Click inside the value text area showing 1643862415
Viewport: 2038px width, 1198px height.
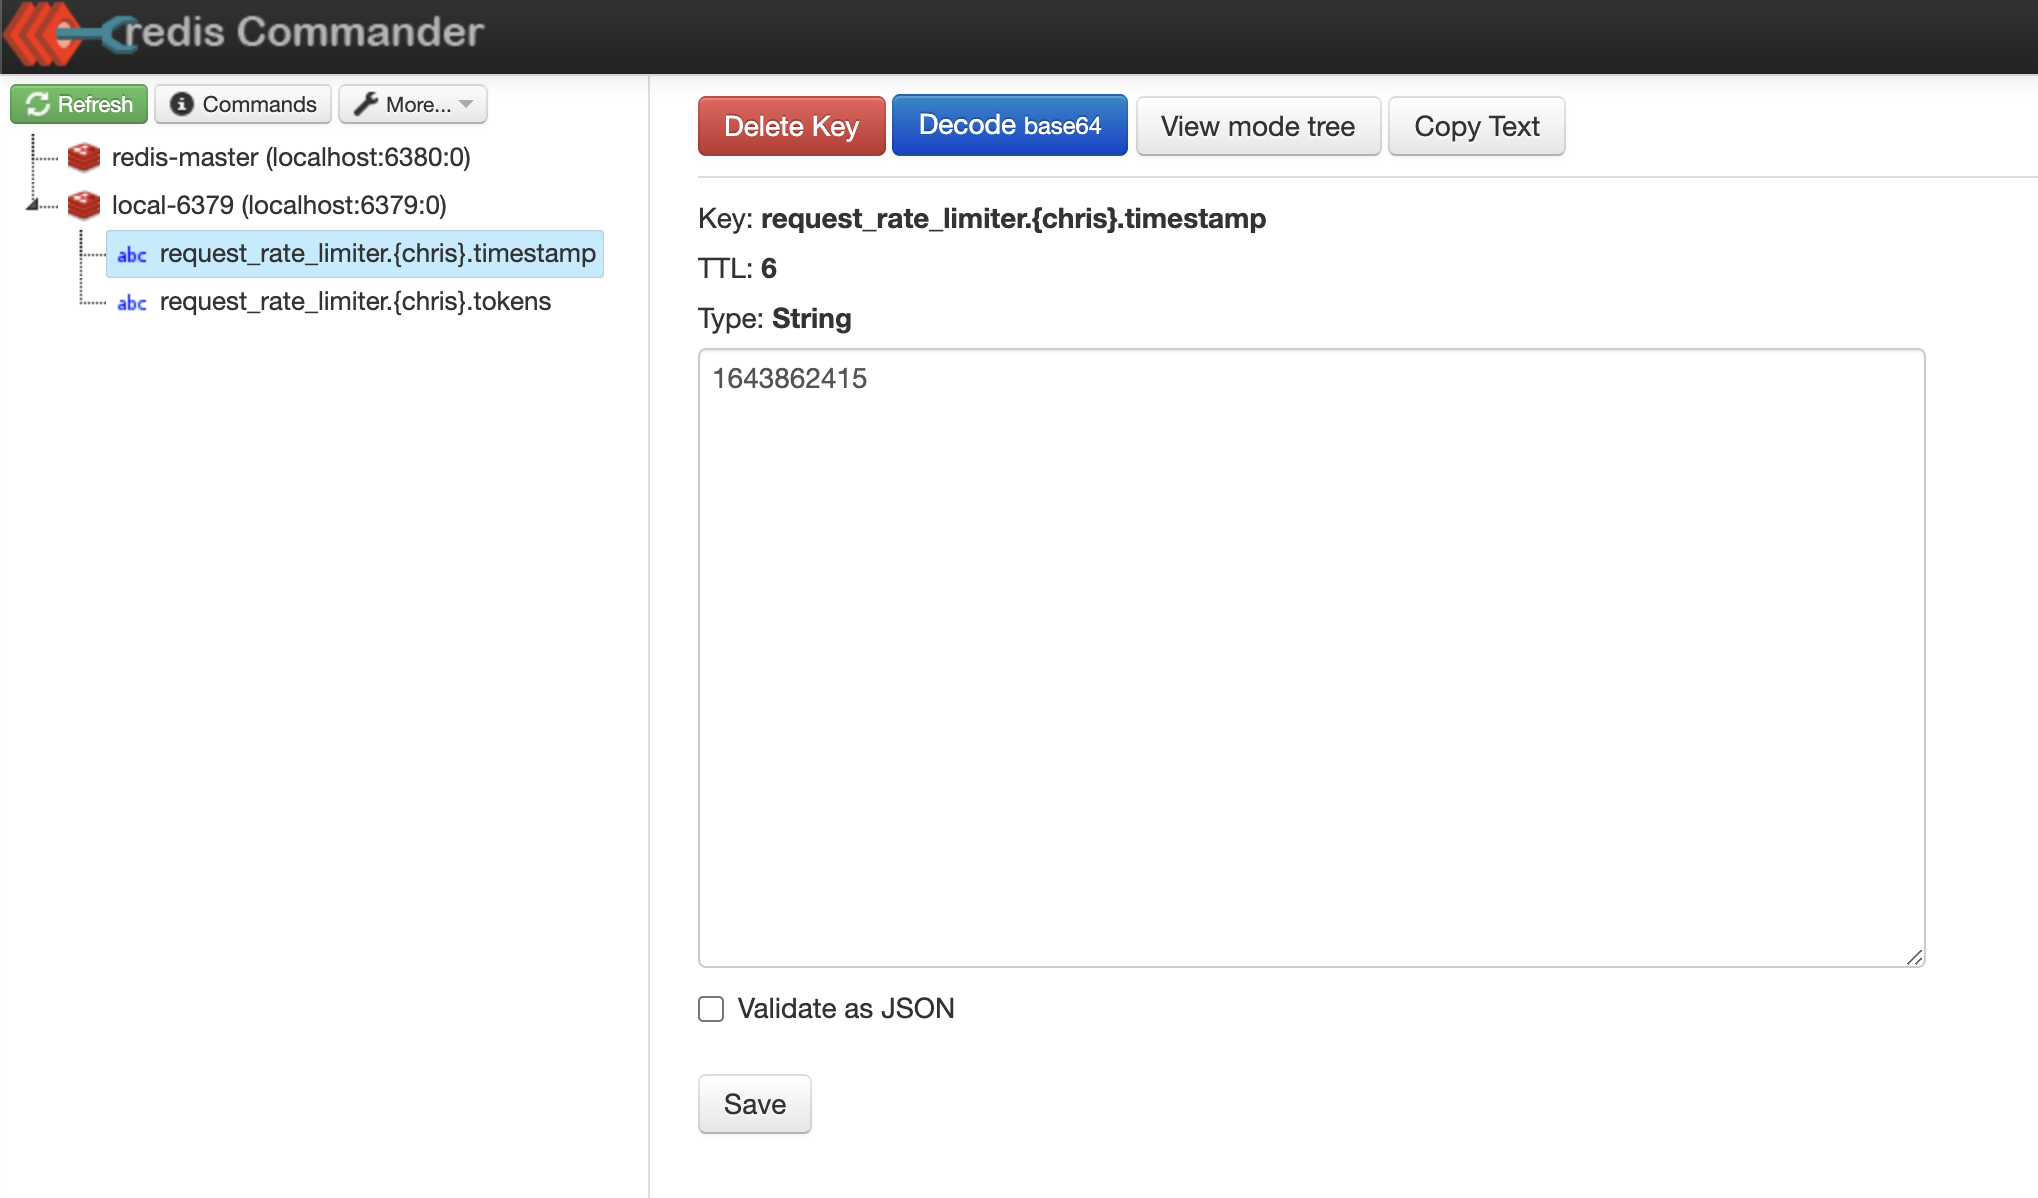1310,657
